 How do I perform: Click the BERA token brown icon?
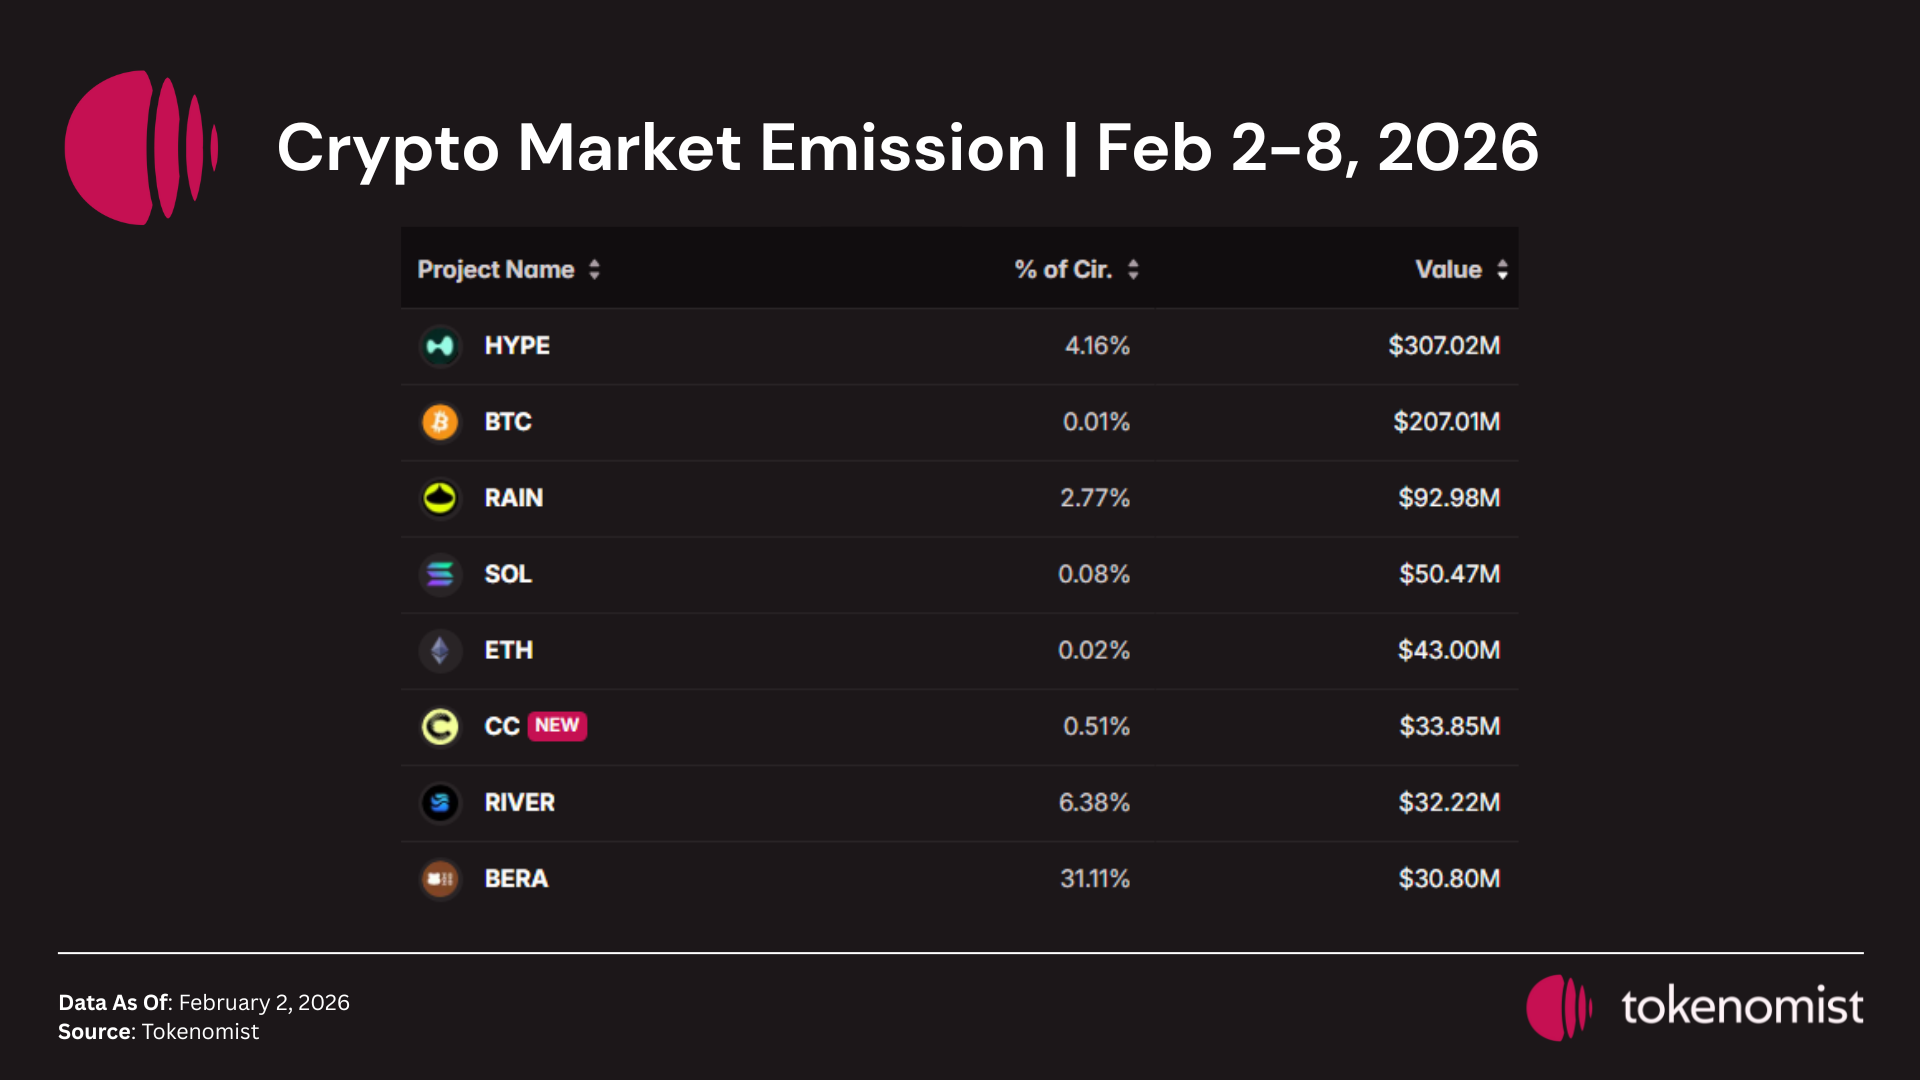point(440,879)
